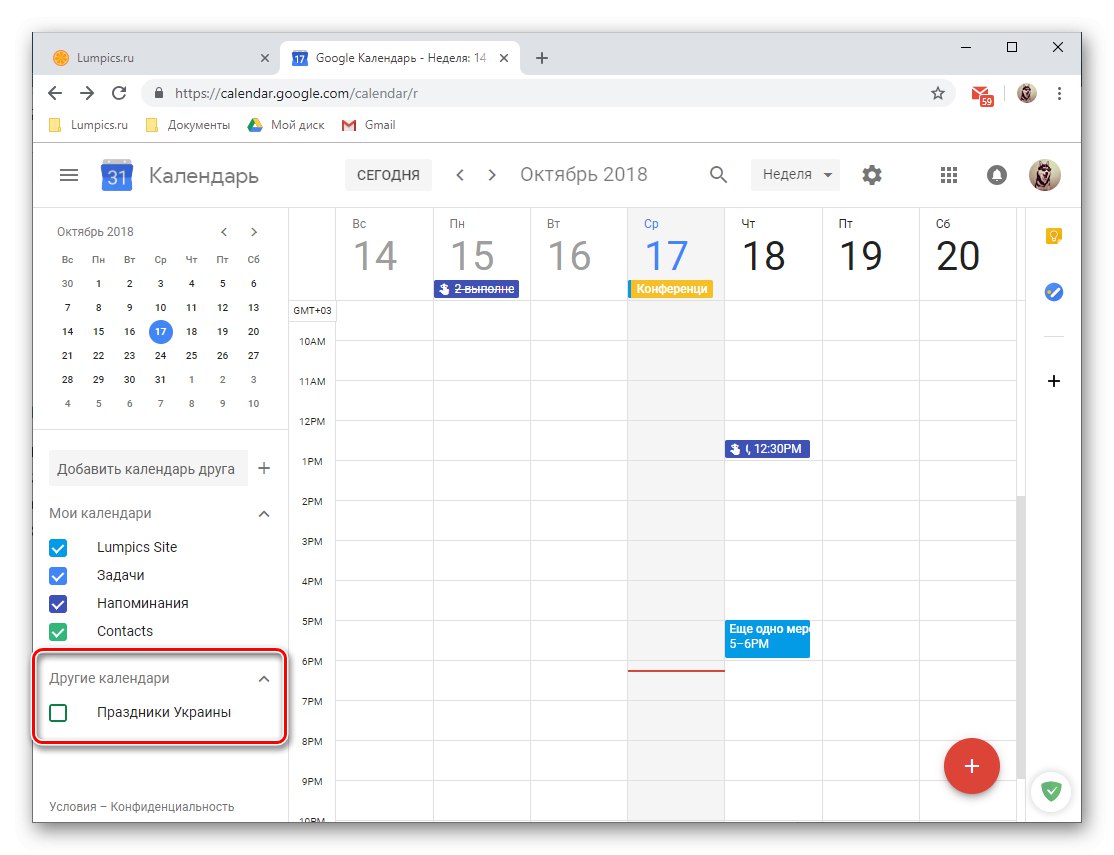Enable the Праздники Украины calendar

[x=57, y=712]
